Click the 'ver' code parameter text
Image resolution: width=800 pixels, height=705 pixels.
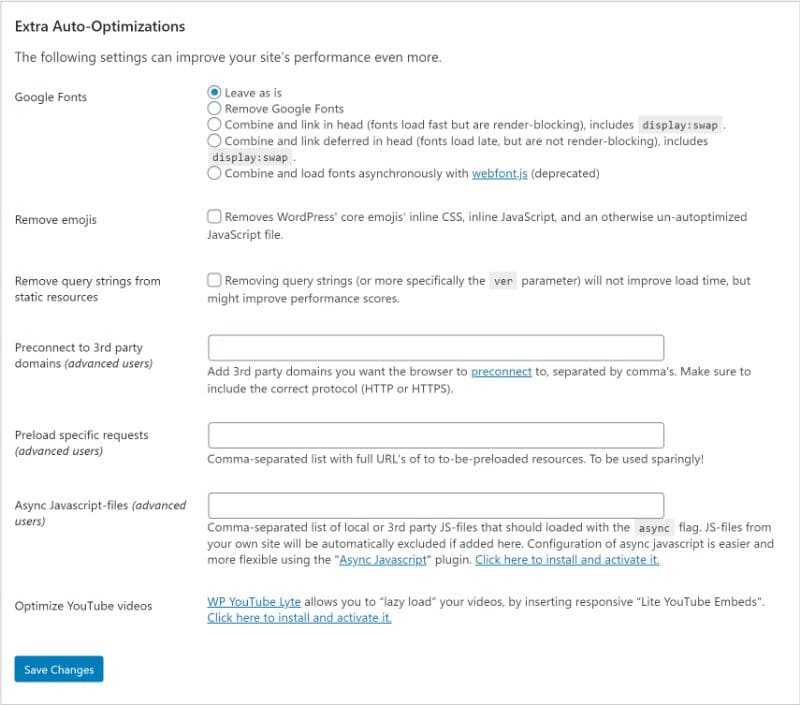tap(503, 282)
